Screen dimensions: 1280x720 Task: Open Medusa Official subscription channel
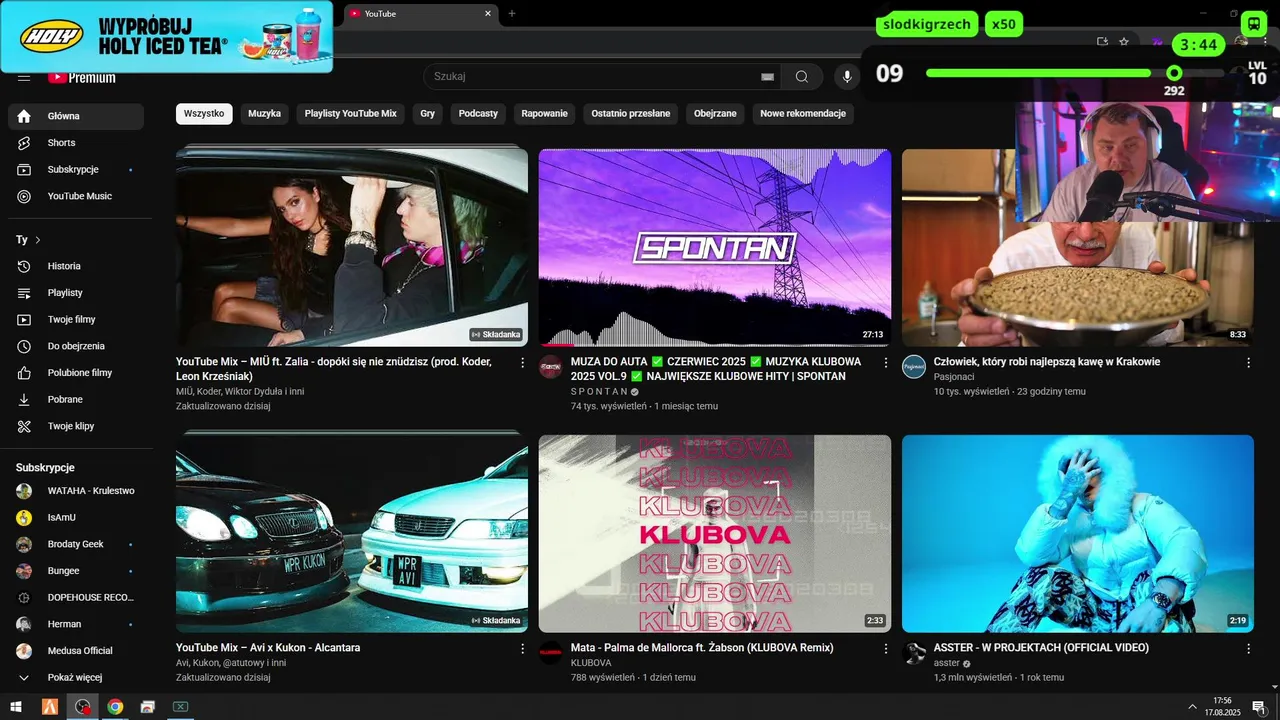pos(76,651)
